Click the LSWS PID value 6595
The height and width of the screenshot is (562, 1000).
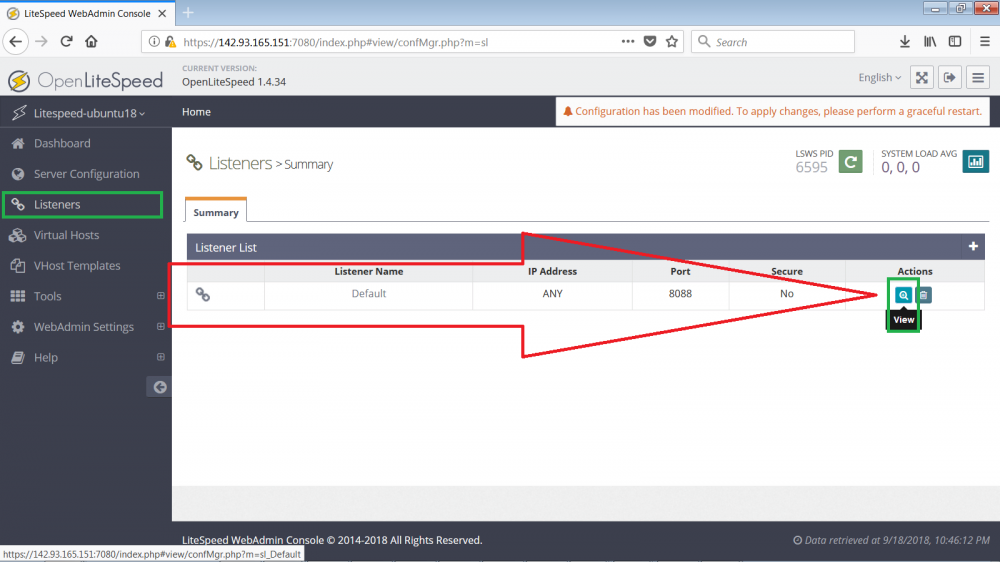tap(811, 167)
